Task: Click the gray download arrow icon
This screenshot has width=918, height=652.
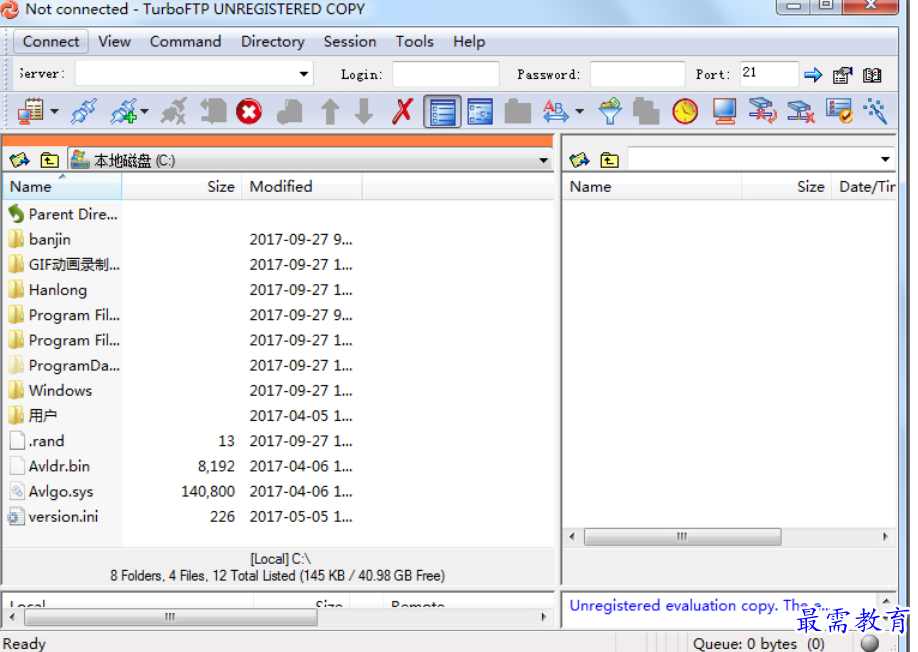Action: 364,111
